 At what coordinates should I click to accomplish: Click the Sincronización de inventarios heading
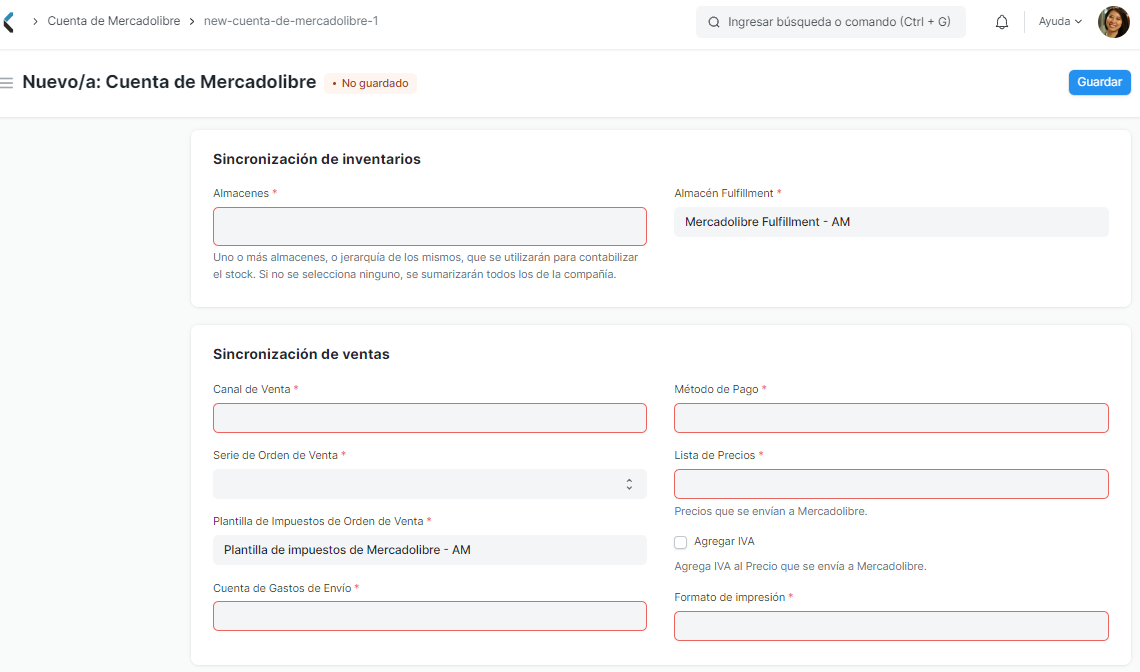[317, 159]
